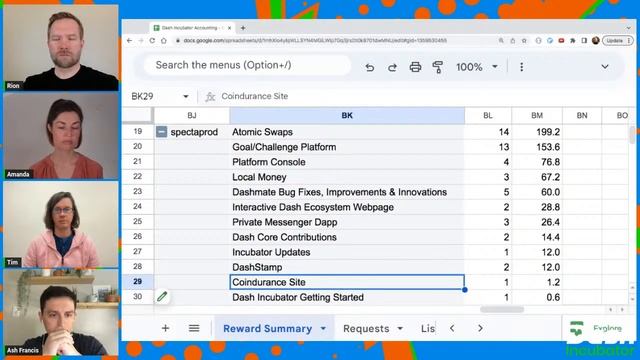This screenshot has width=640, height=360.
Task: Click the browser address bar URL
Action: pos(315,40)
